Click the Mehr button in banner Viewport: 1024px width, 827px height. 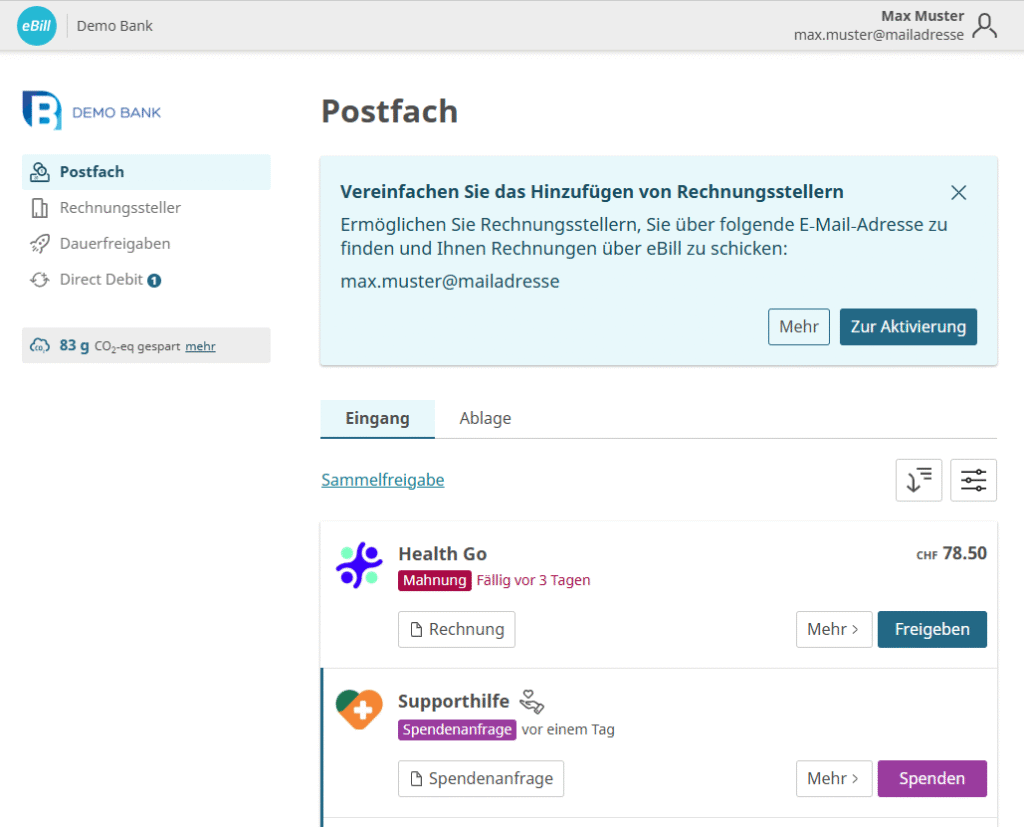[799, 327]
